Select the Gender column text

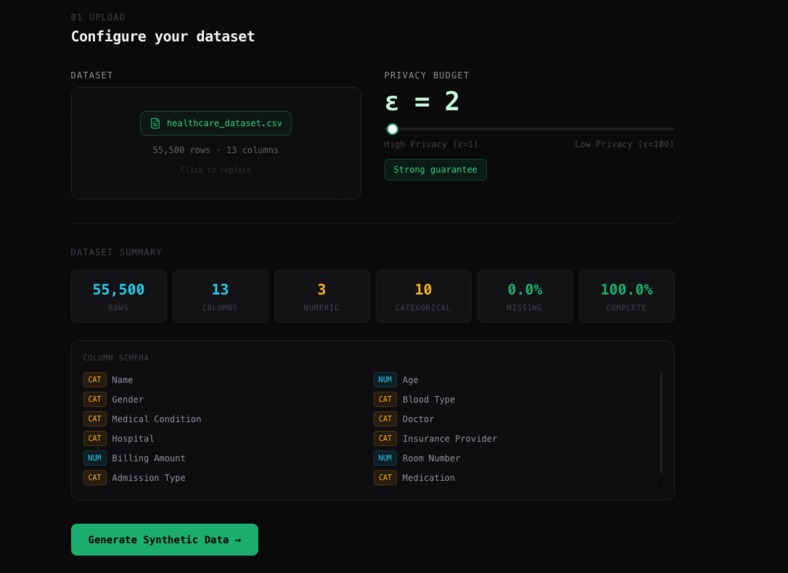[128, 400]
